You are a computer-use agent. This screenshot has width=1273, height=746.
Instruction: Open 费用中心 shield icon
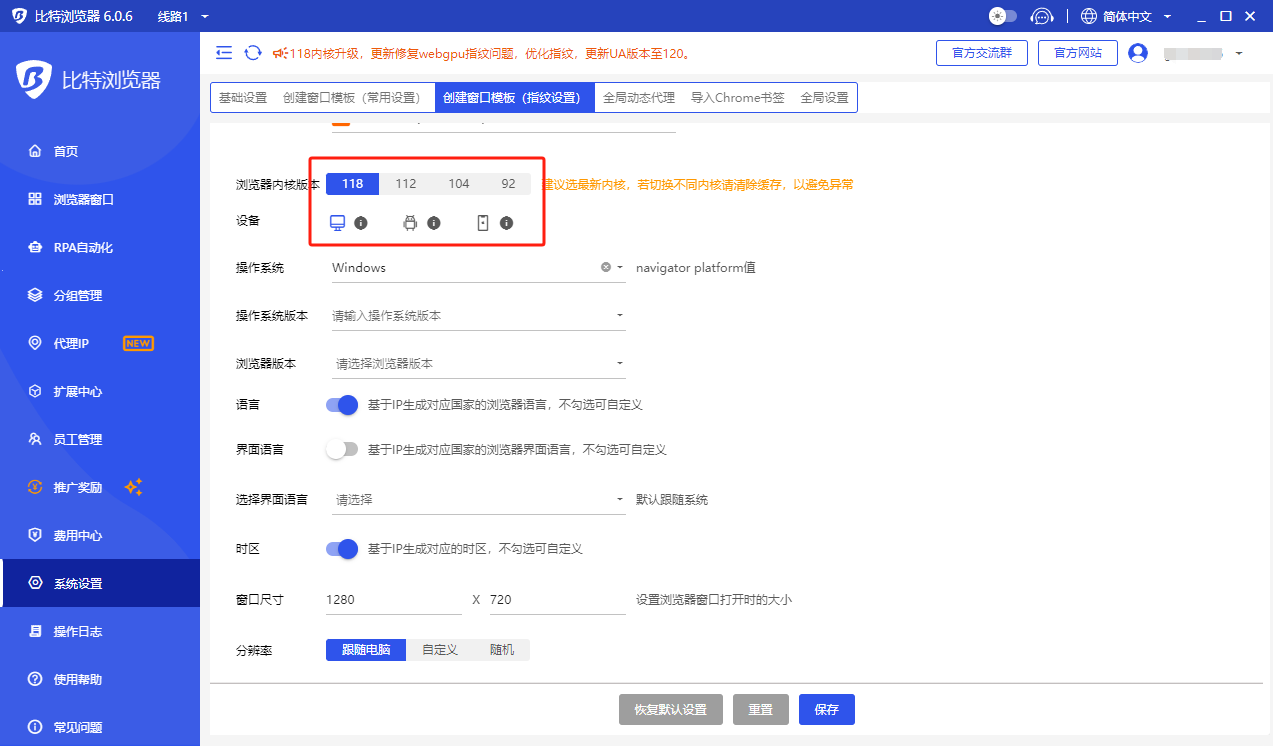click(35, 536)
